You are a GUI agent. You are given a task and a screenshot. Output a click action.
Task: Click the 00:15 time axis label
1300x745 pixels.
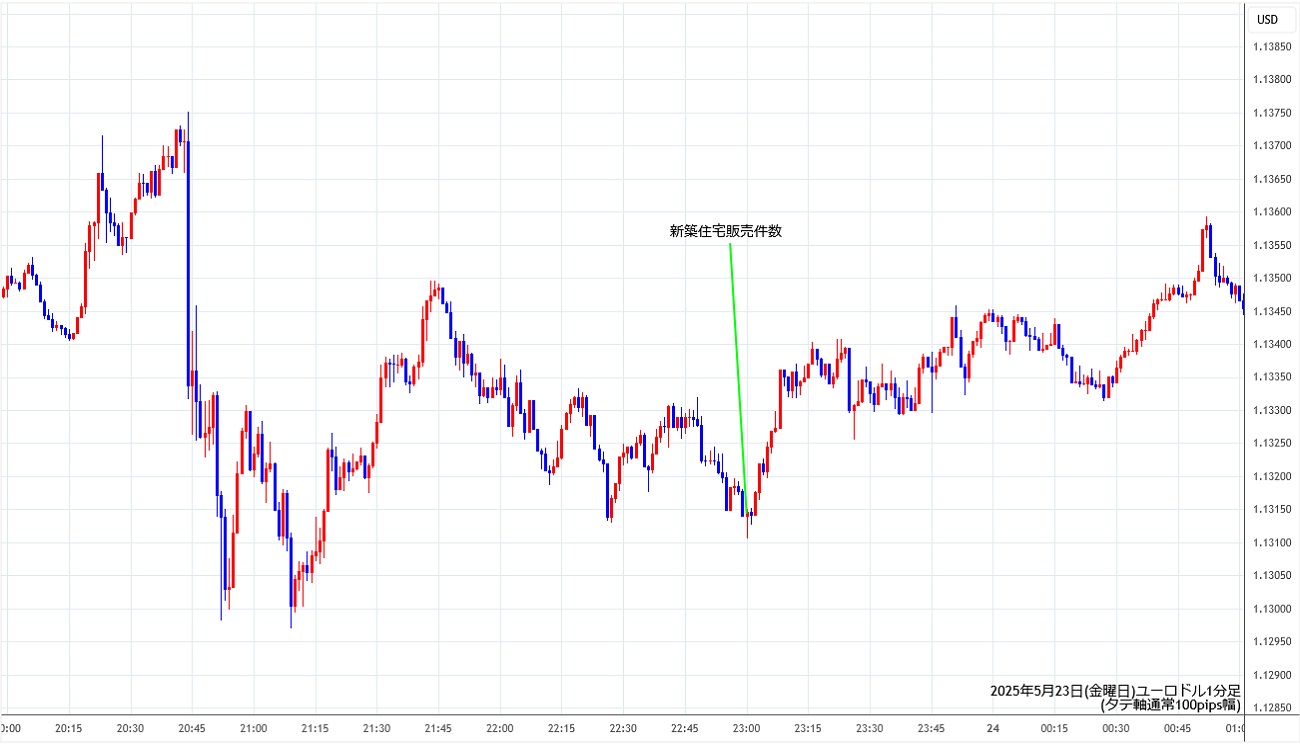click(x=1055, y=729)
